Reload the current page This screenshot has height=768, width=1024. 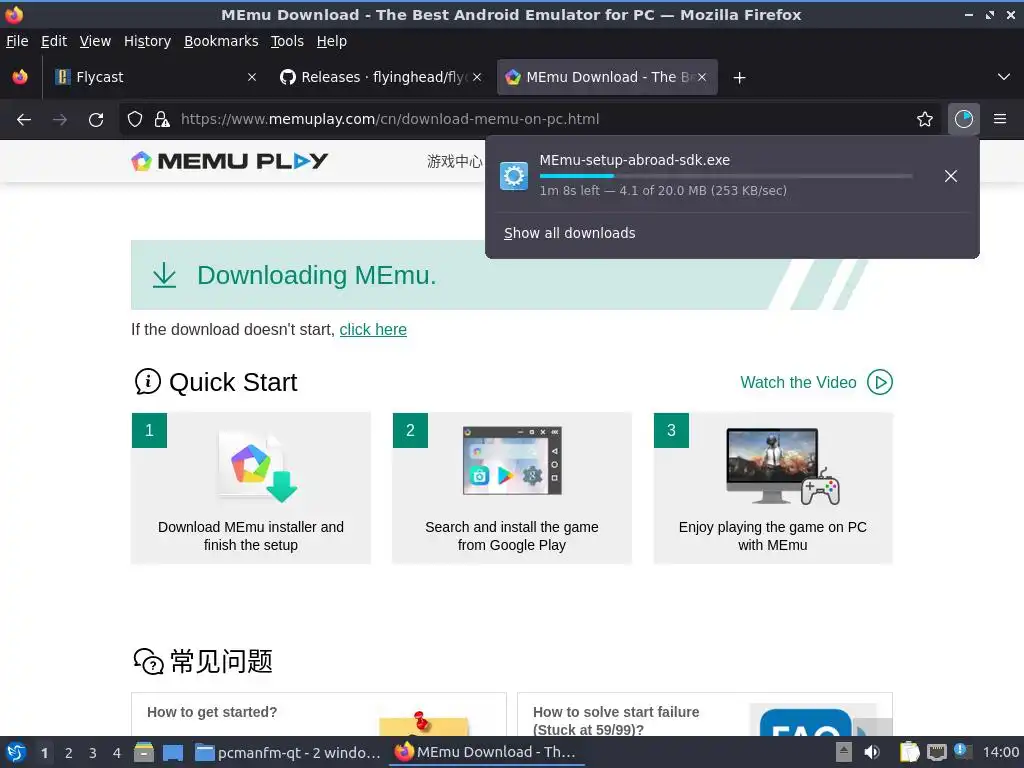tap(96, 119)
